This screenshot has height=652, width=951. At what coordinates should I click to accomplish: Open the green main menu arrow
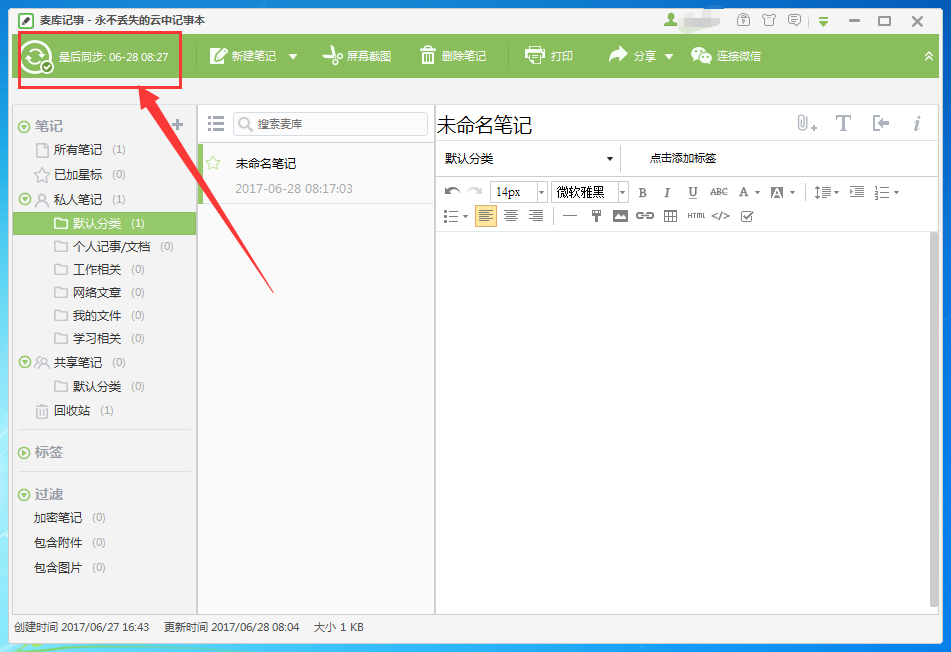tap(823, 22)
